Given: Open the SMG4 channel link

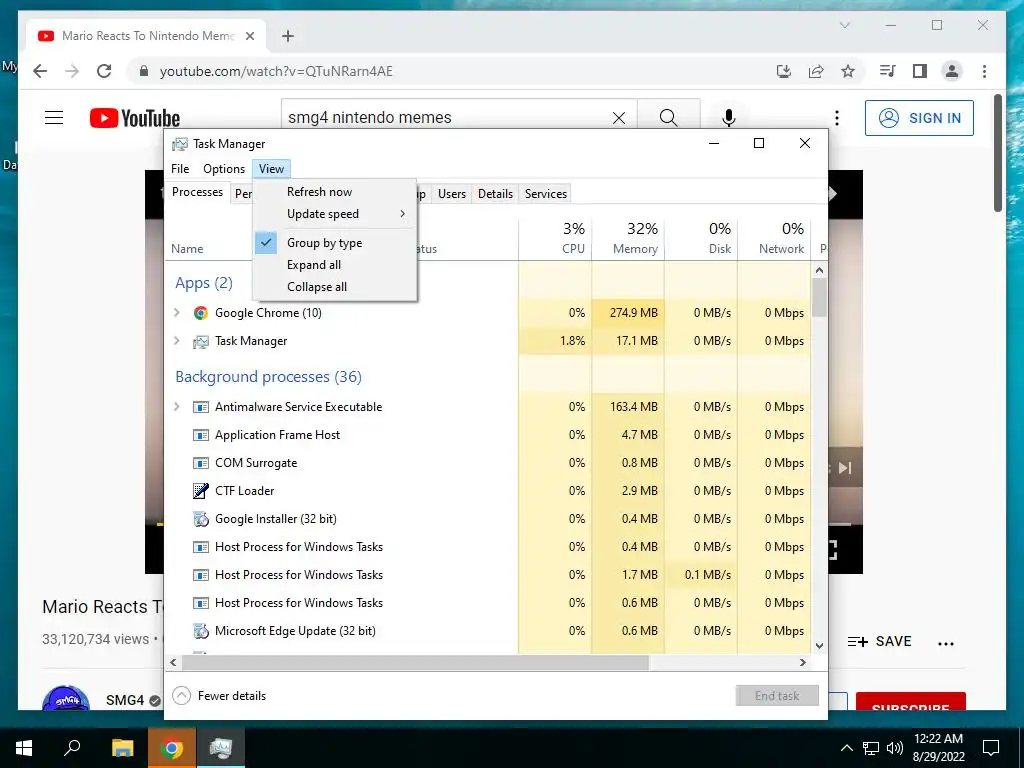Looking at the screenshot, I should (x=125, y=700).
